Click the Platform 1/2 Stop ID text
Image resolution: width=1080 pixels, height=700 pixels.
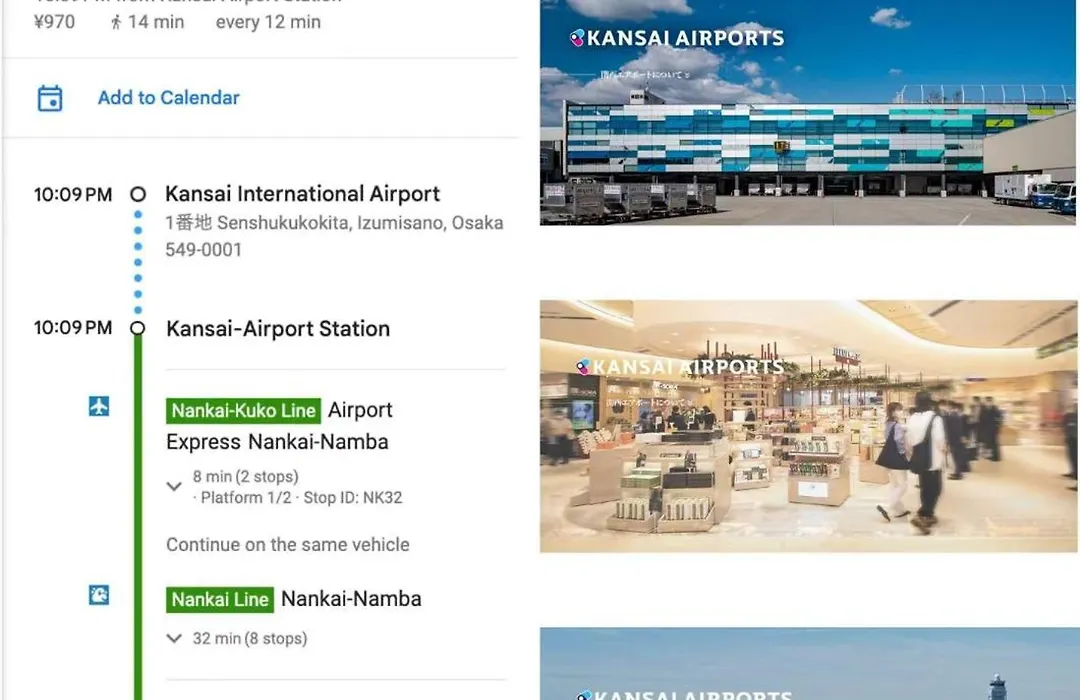[300, 497]
